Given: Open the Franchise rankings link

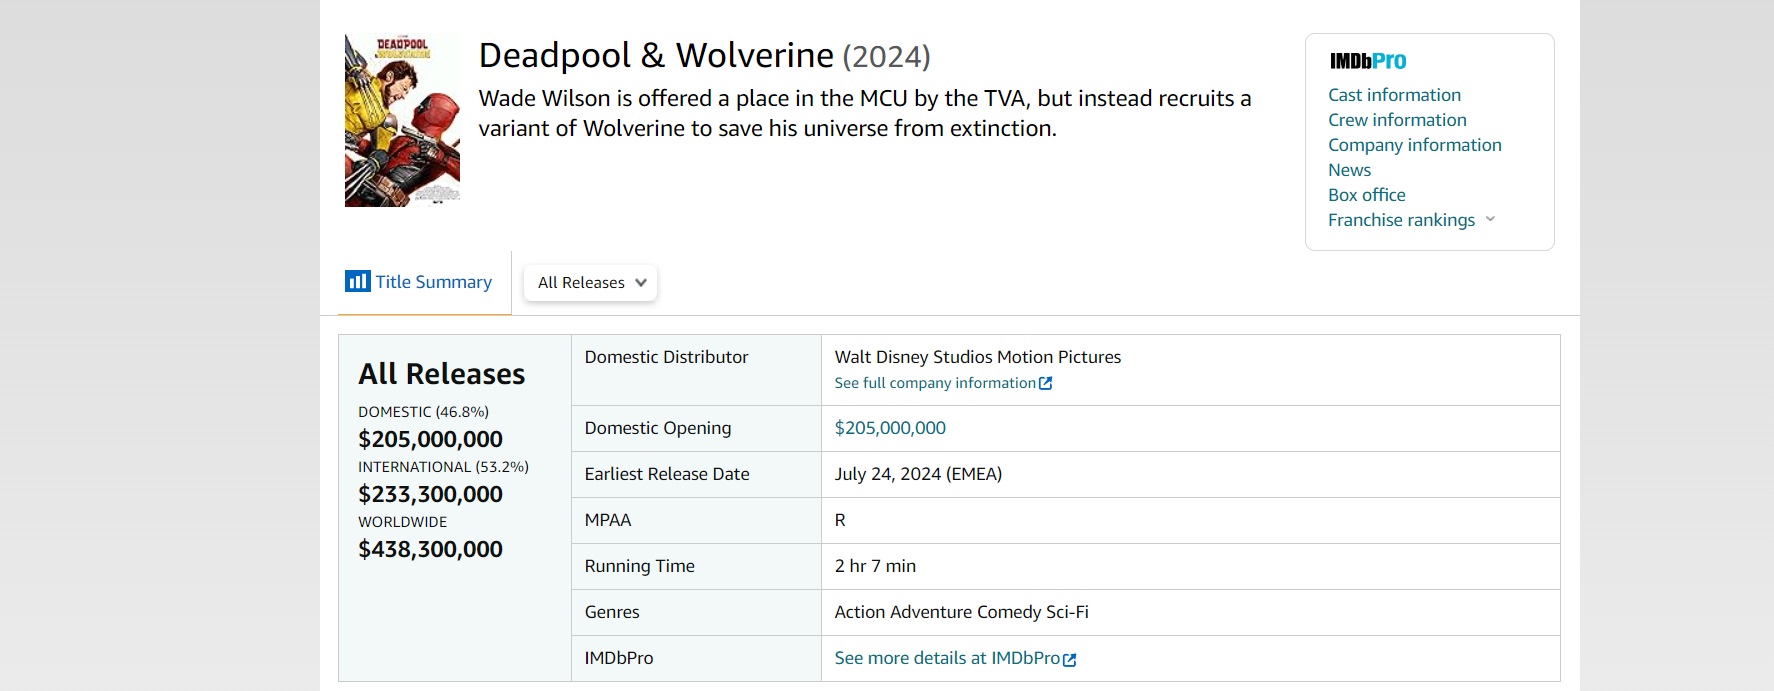Looking at the screenshot, I should 1401,220.
